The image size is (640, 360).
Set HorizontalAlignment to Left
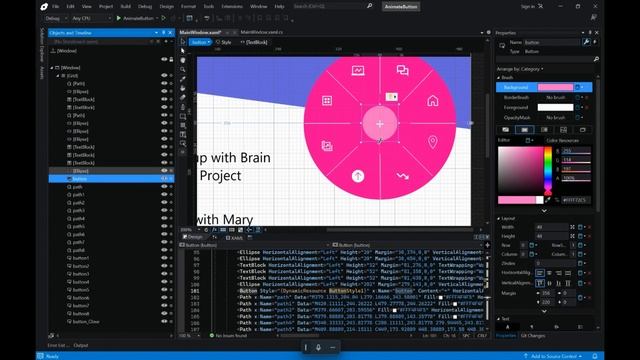tap(540, 273)
